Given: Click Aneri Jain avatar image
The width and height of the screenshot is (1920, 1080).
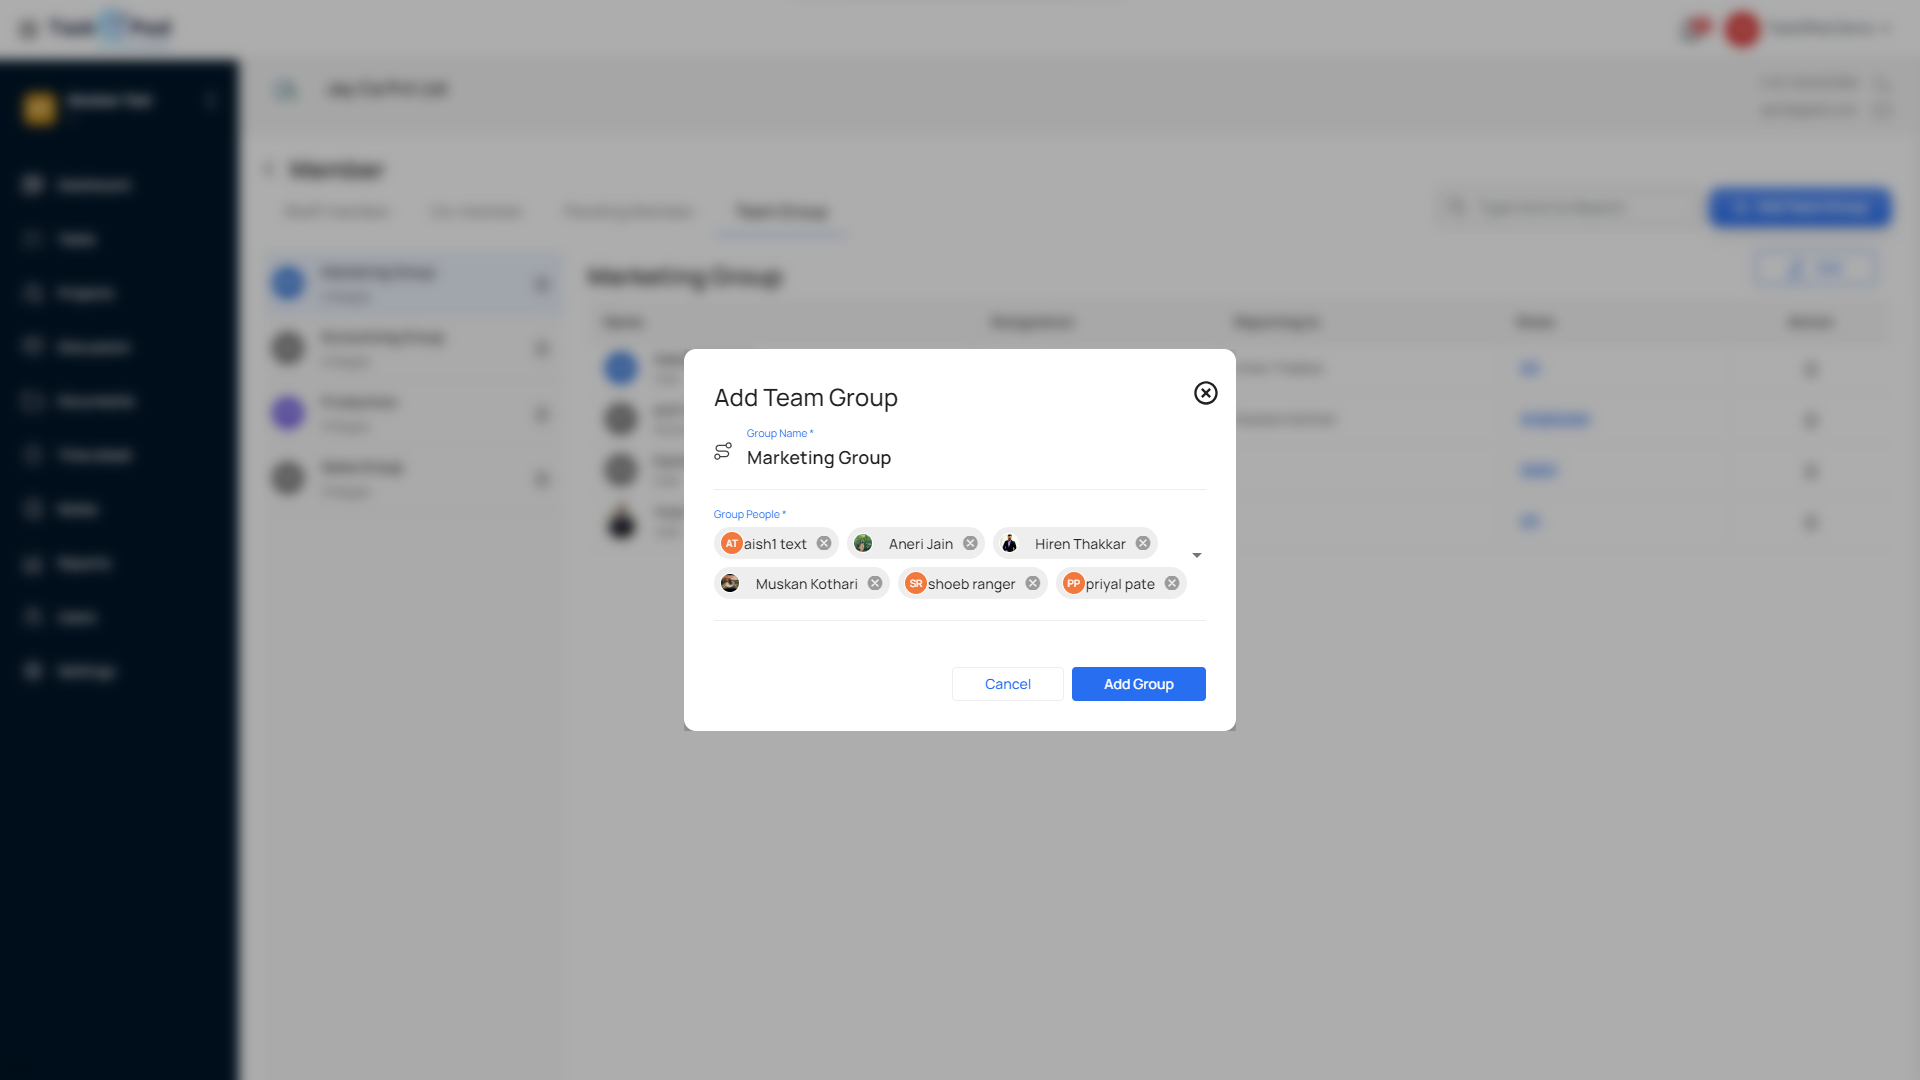Looking at the screenshot, I should 863,543.
